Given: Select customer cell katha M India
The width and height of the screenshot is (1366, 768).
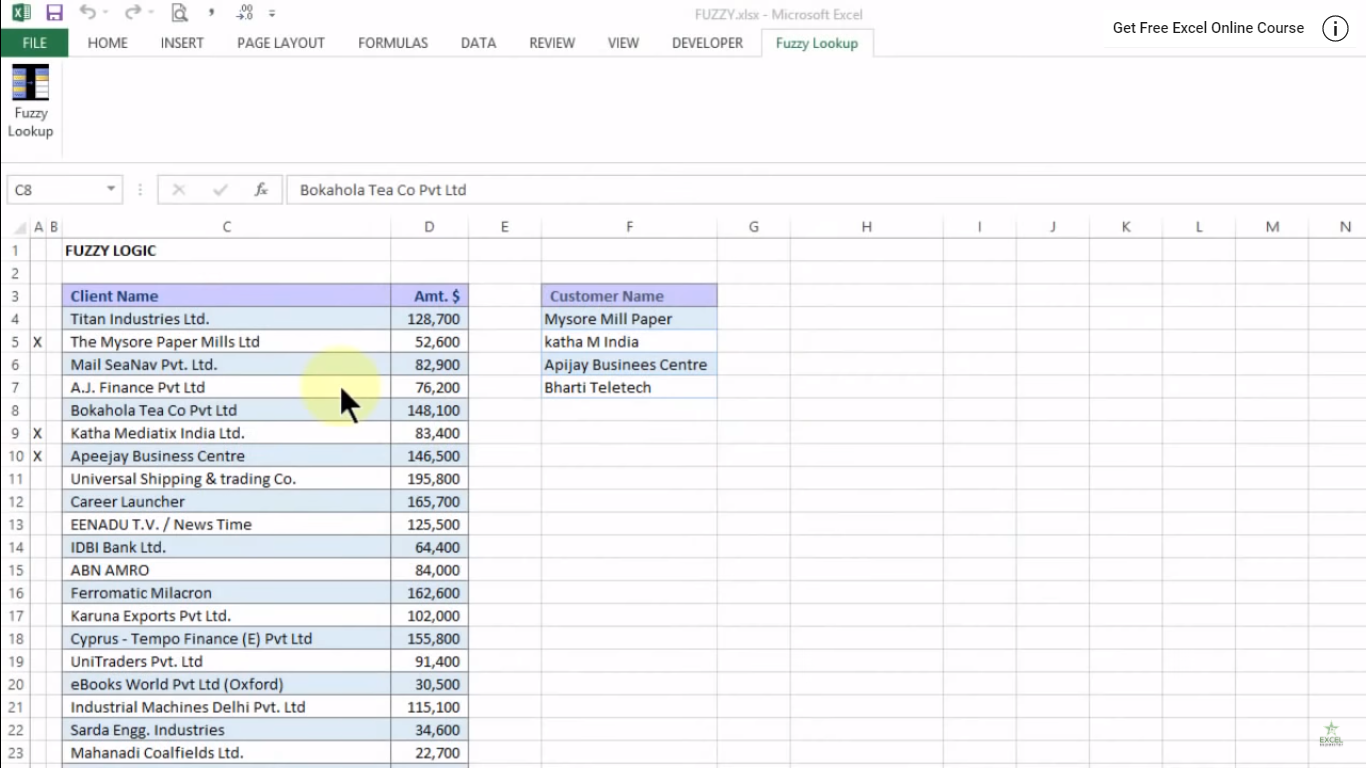Looking at the screenshot, I should coord(629,342).
